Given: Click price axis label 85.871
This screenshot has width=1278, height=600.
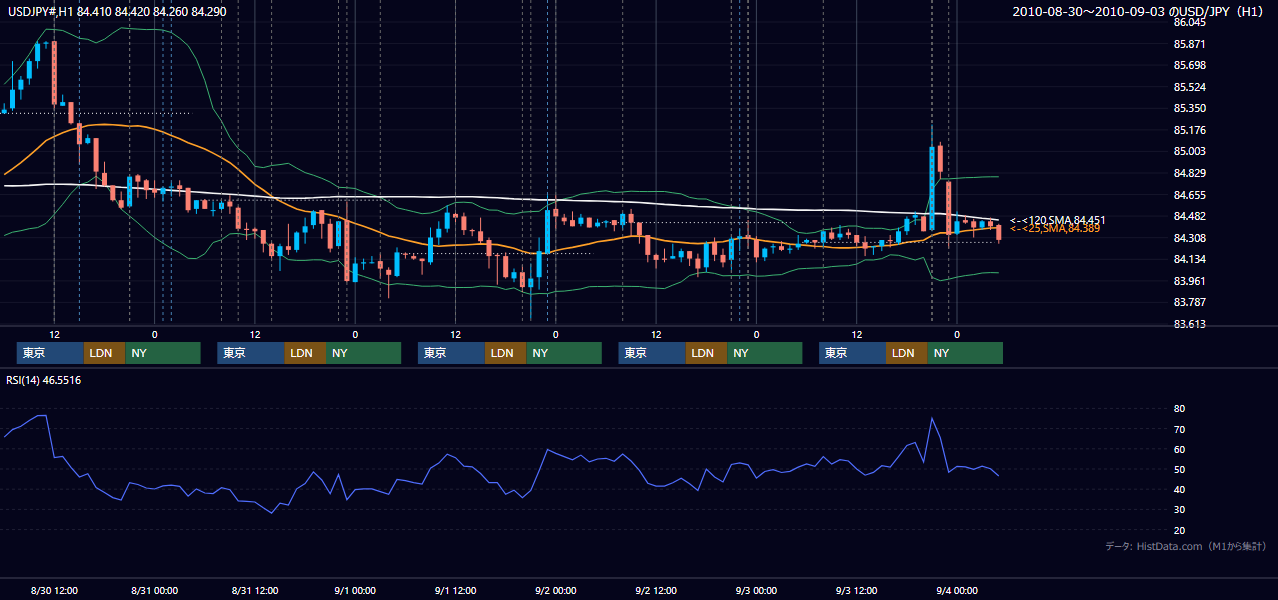Looking at the screenshot, I should point(1189,44).
